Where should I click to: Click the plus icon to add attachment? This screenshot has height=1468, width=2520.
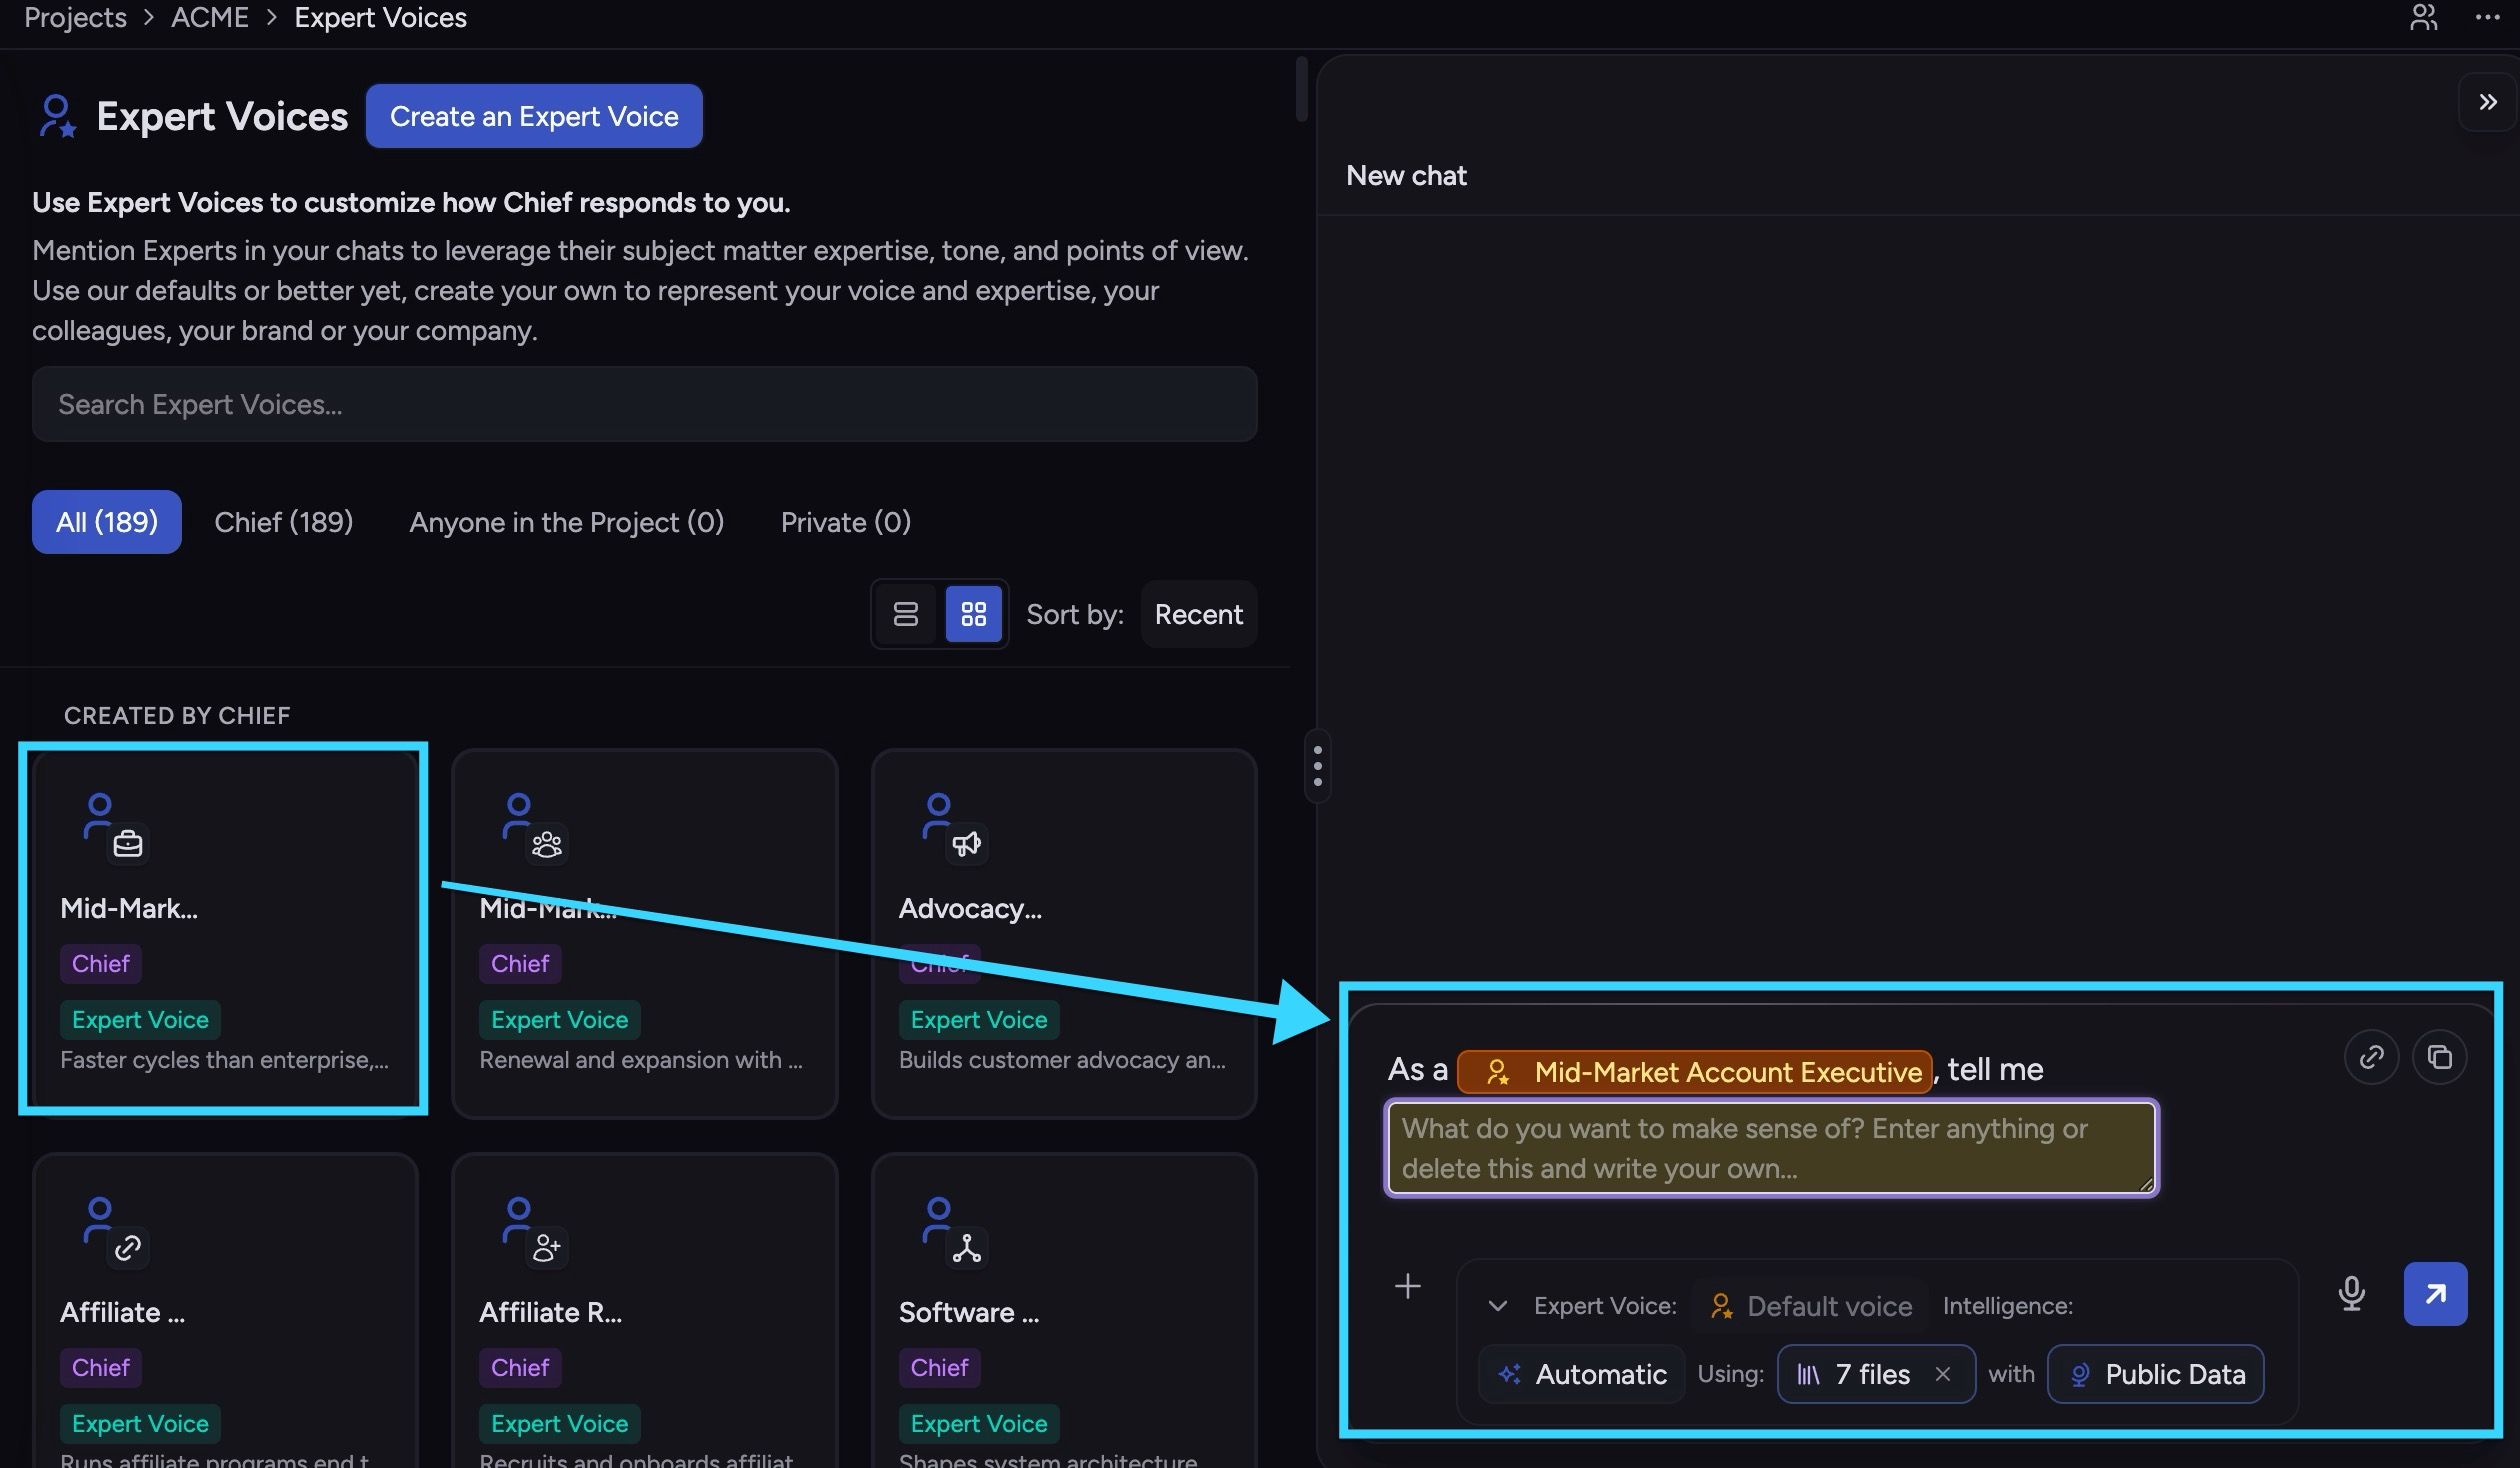(x=1408, y=1286)
